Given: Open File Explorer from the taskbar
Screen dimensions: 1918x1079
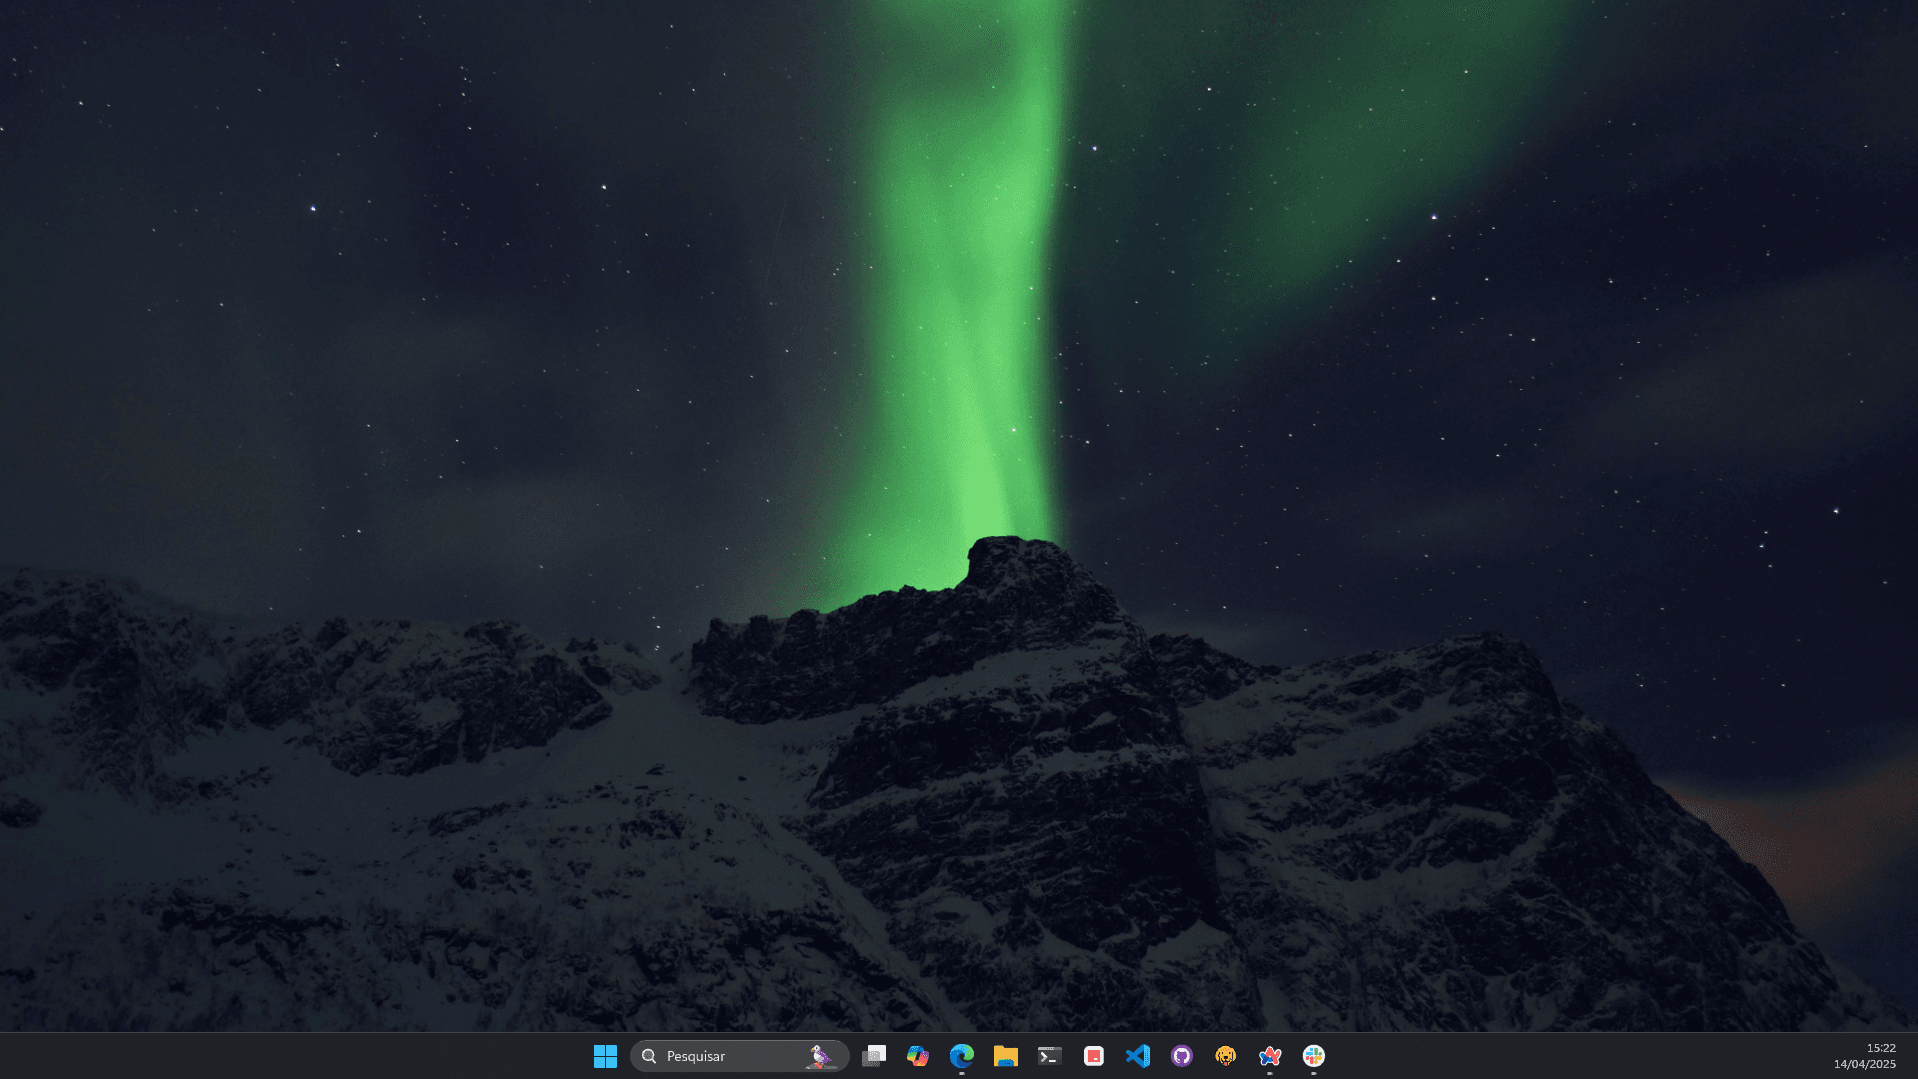Looking at the screenshot, I should [1005, 1055].
